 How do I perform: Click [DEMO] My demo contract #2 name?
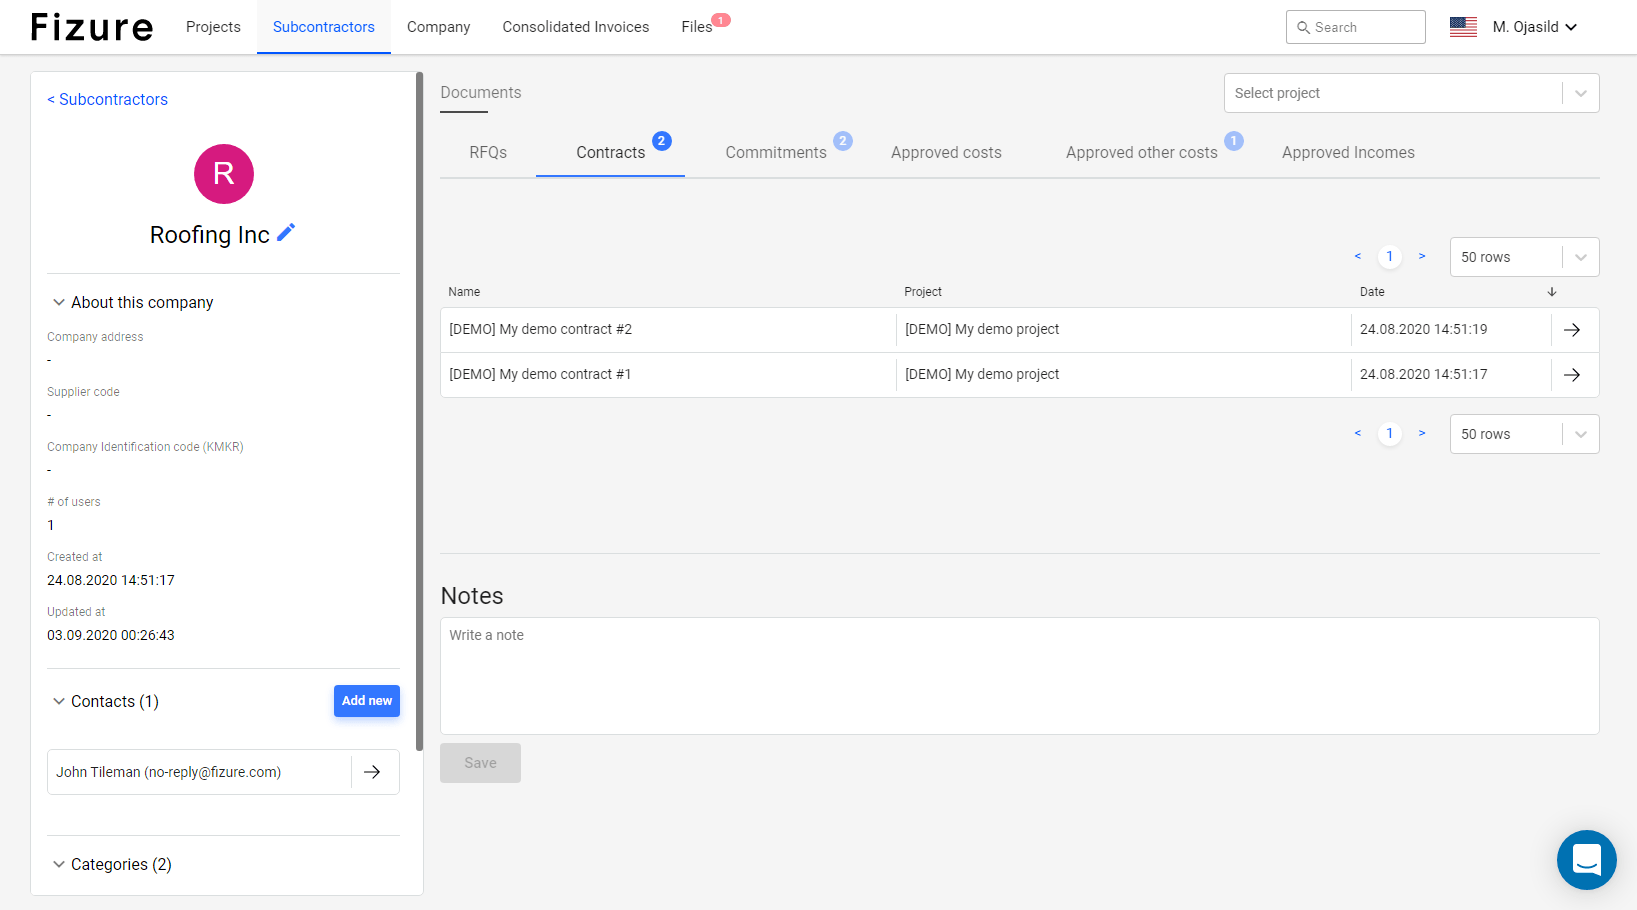coord(541,329)
